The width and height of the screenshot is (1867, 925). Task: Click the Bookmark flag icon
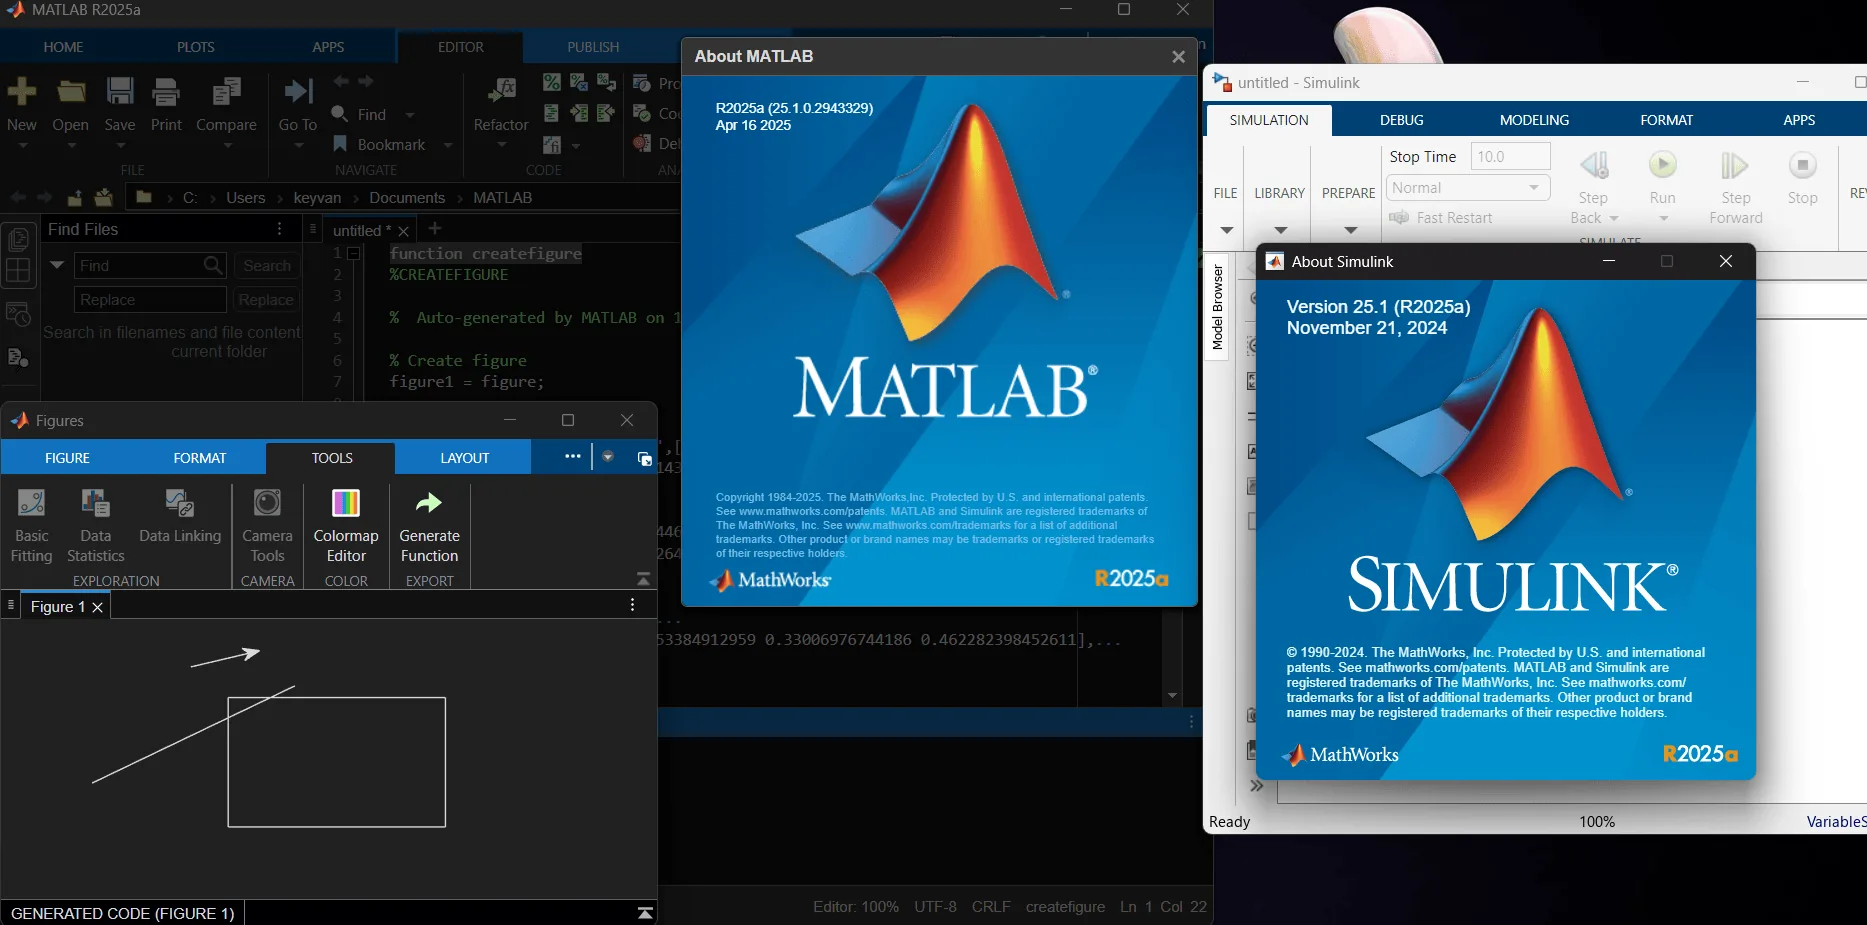click(340, 144)
